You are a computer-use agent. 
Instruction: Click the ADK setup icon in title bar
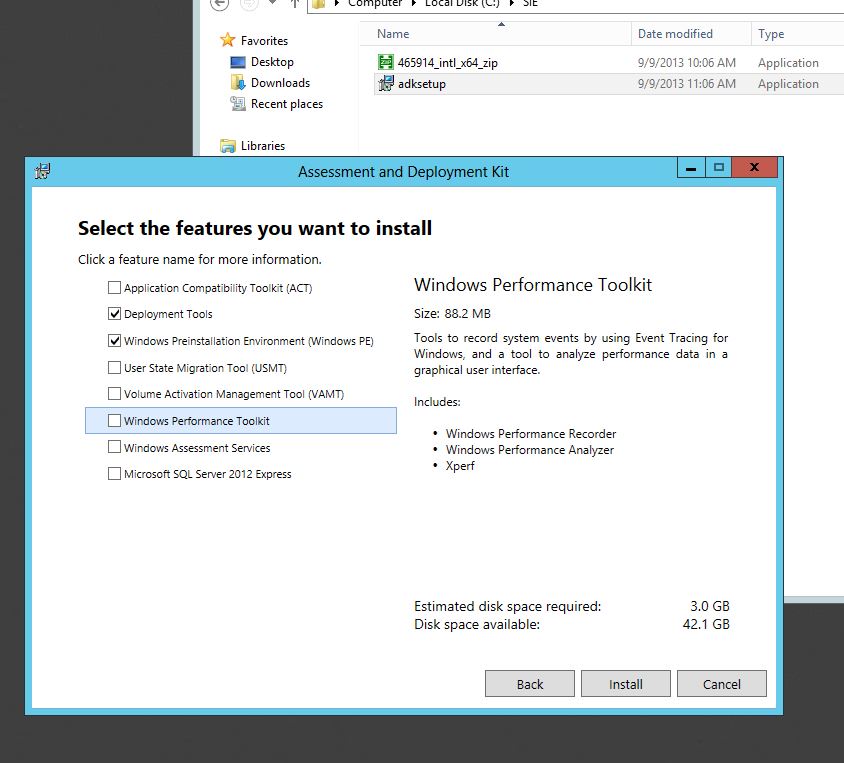click(x=43, y=171)
